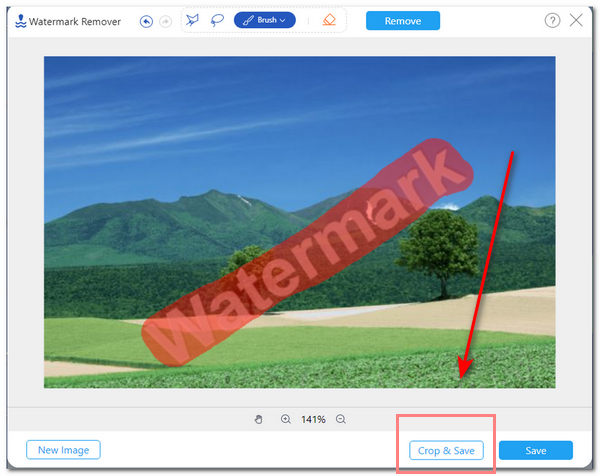This screenshot has width=600, height=476.
Task: Open help with the question mark icon
Action: [x=552, y=20]
